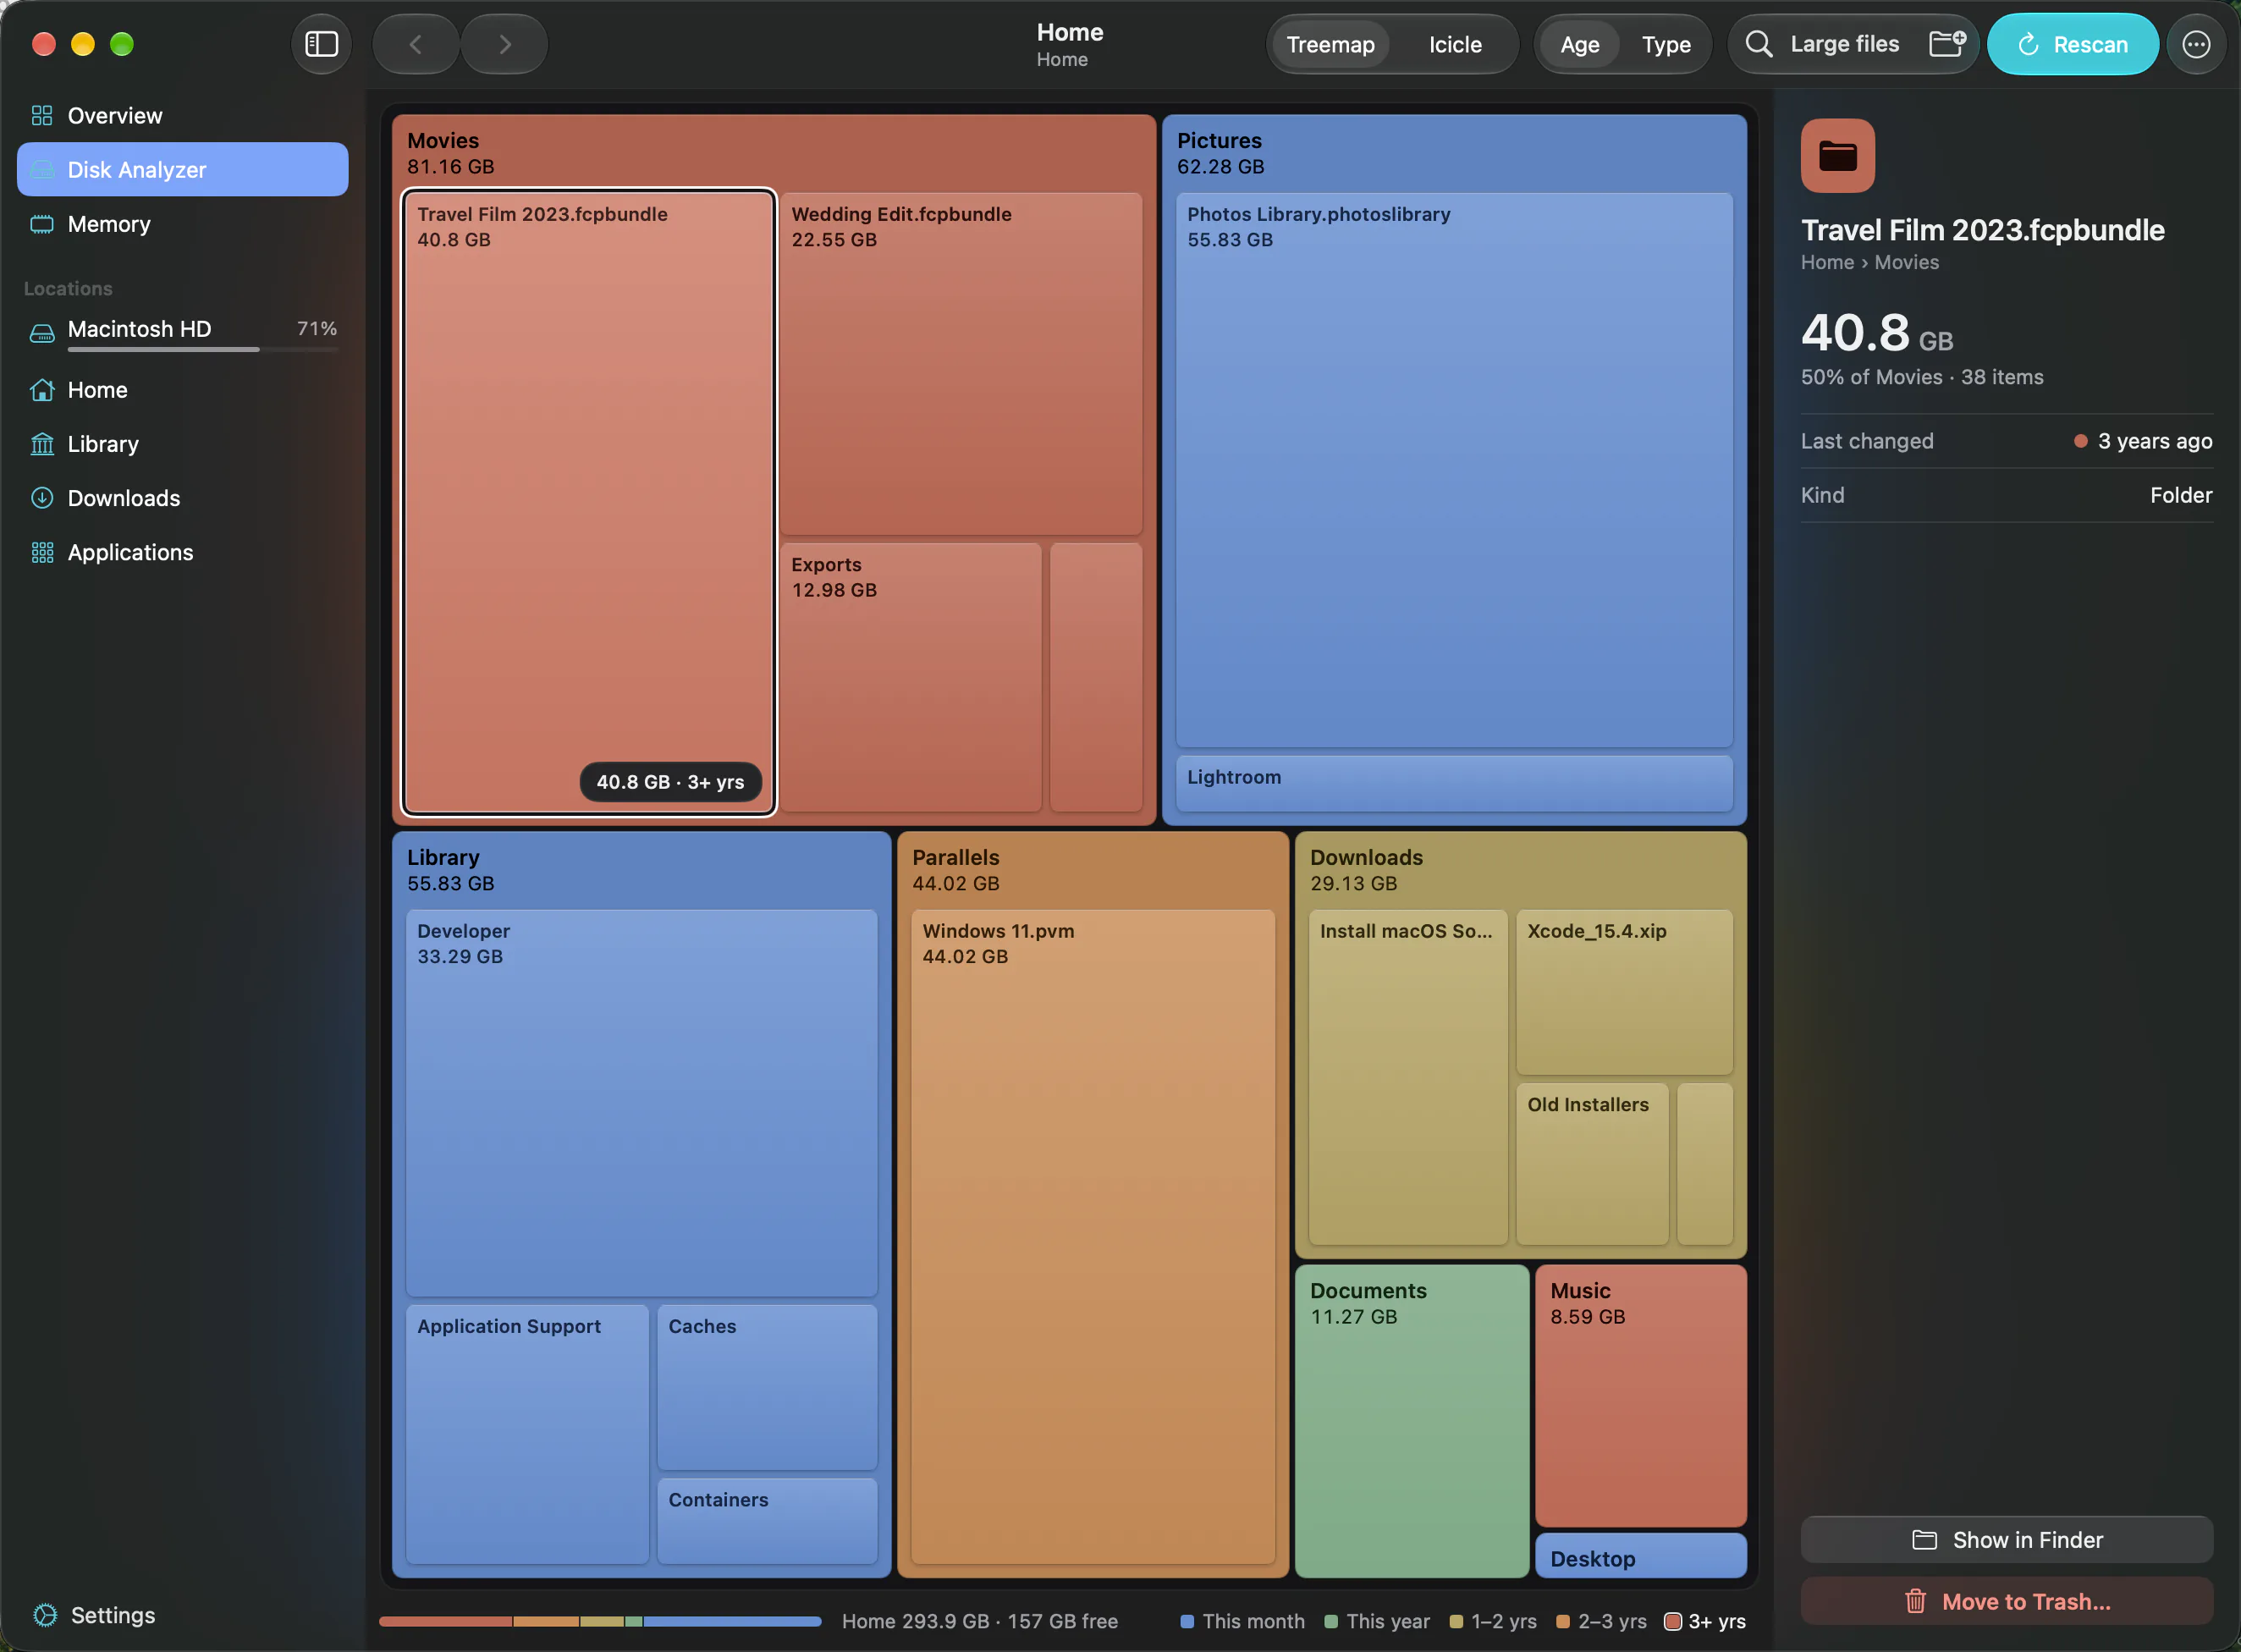Click the Memory chip icon
The height and width of the screenshot is (1652, 2241).
click(x=42, y=224)
